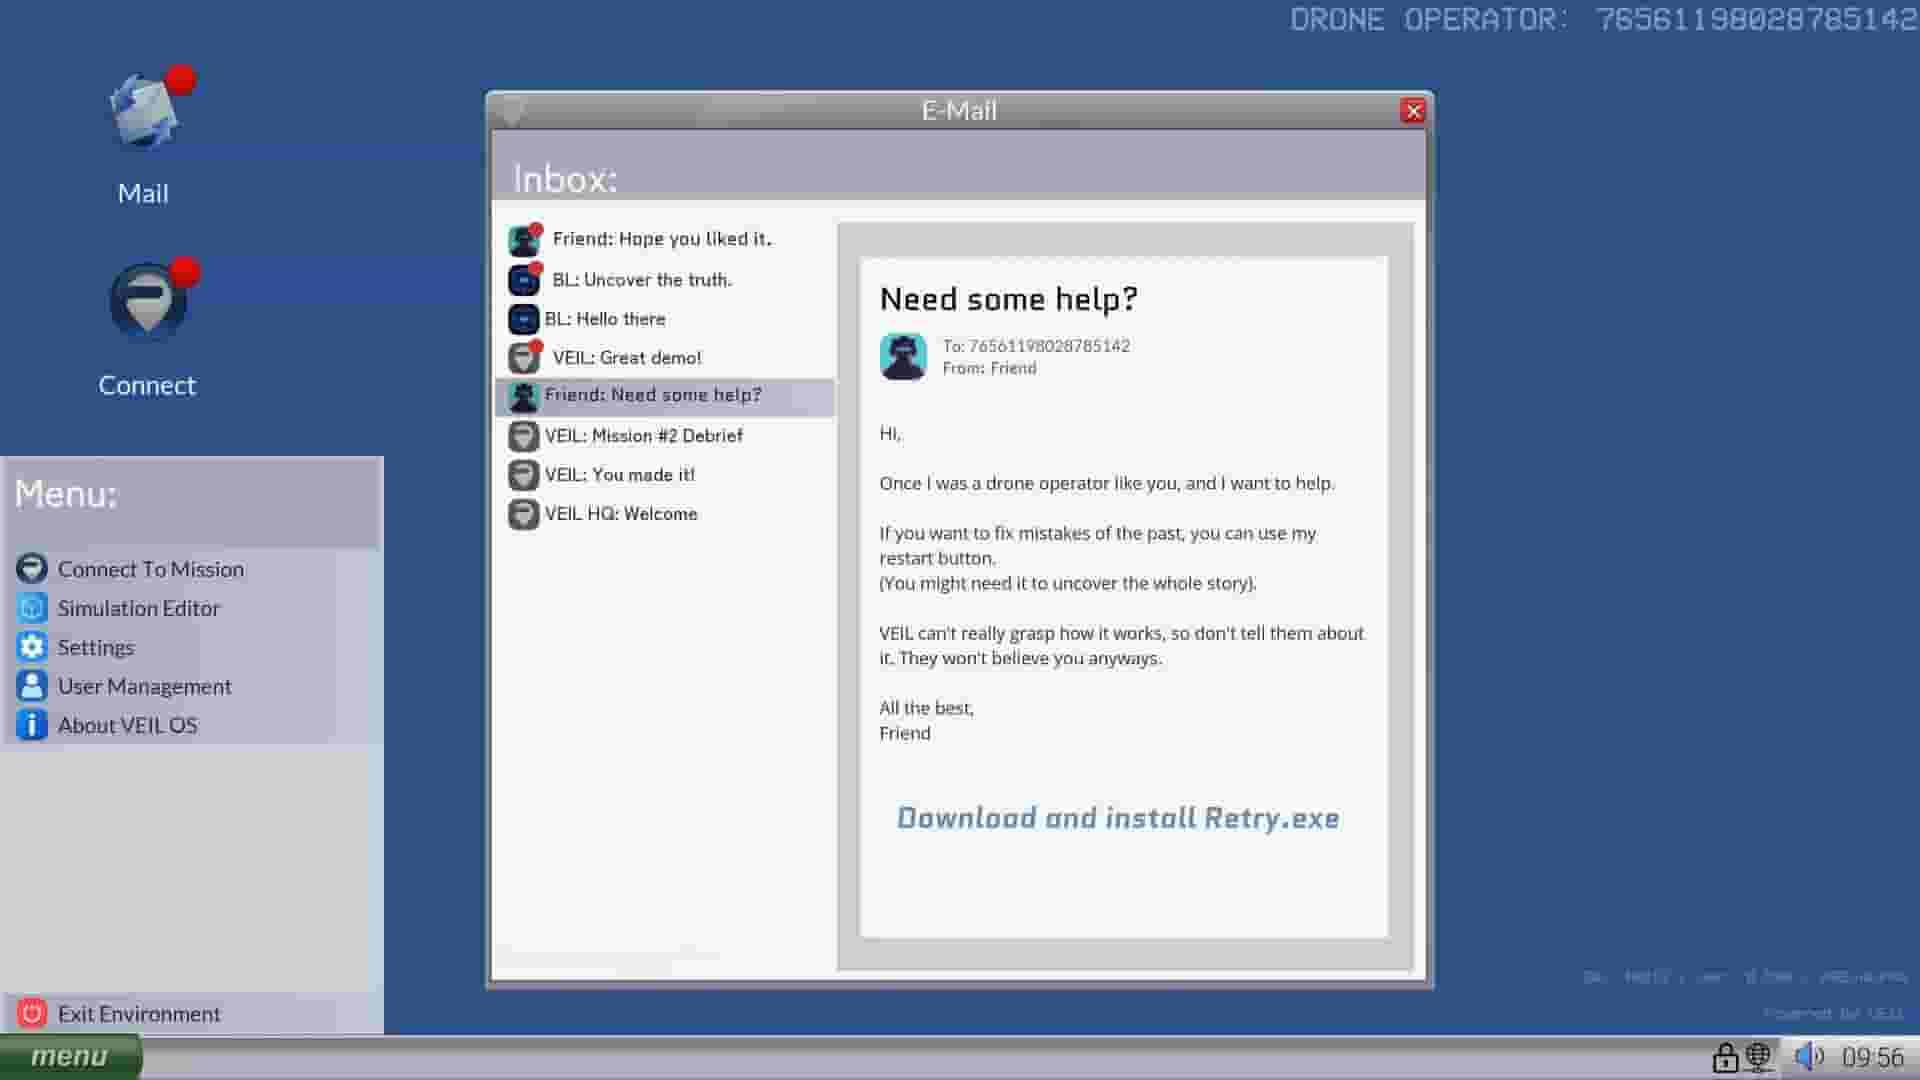Open the VEIL HQ: Welcome email
The height and width of the screenshot is (1080, 1920).
click(x=620, y=513)
